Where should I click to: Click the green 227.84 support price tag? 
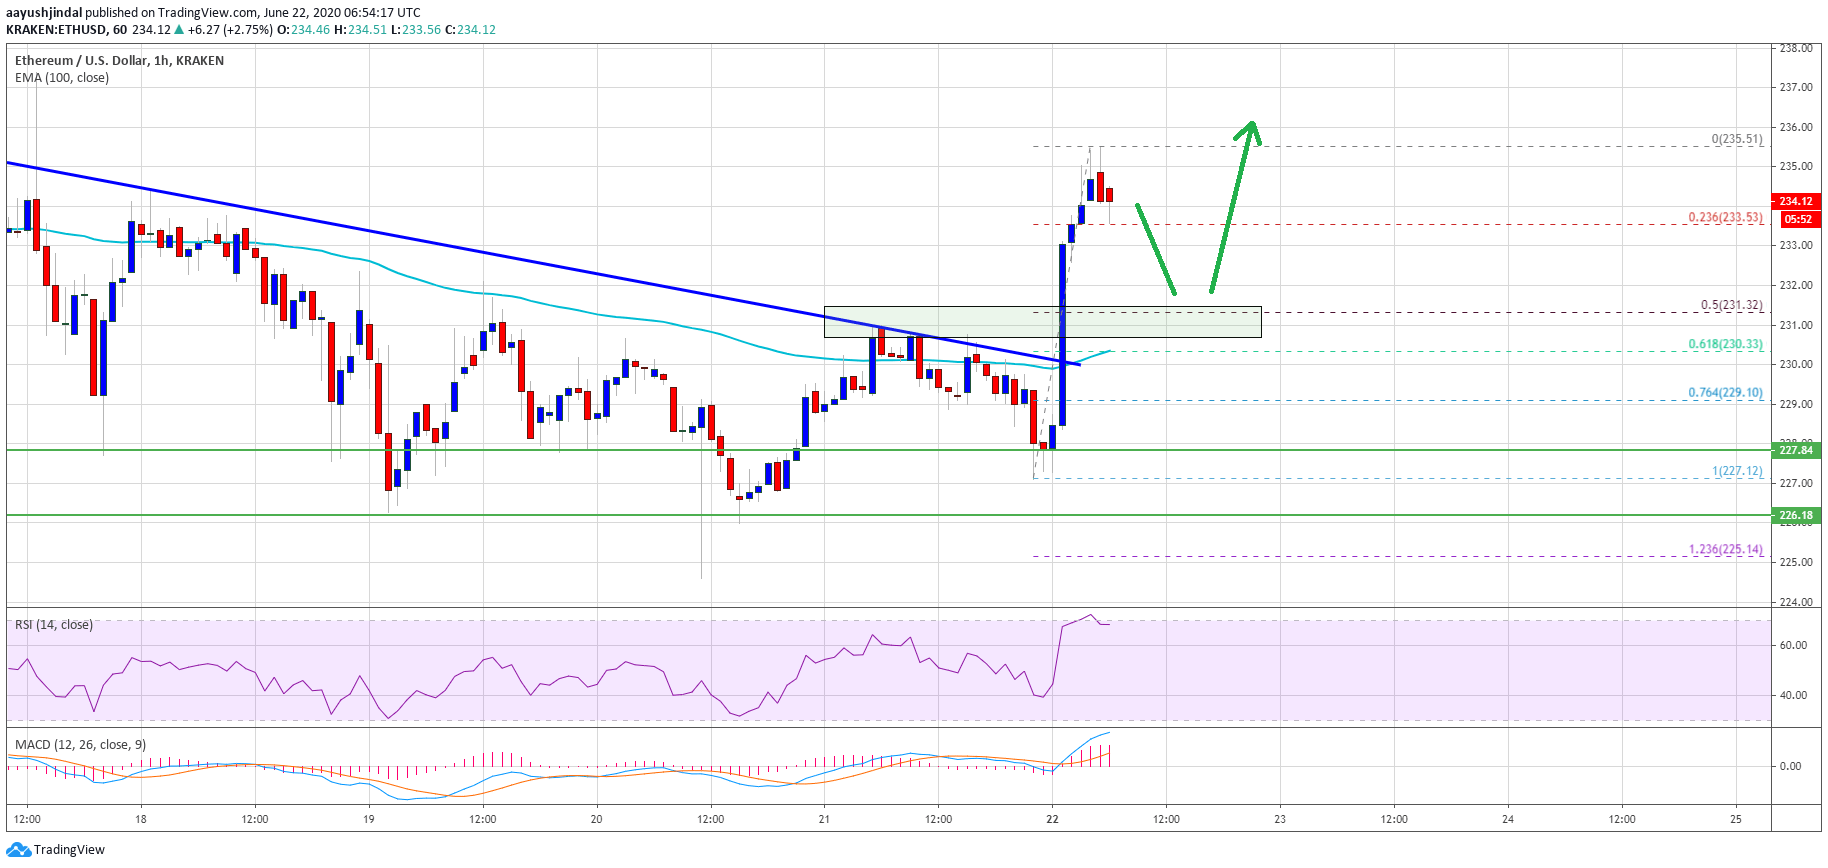tap(1796, 450)
